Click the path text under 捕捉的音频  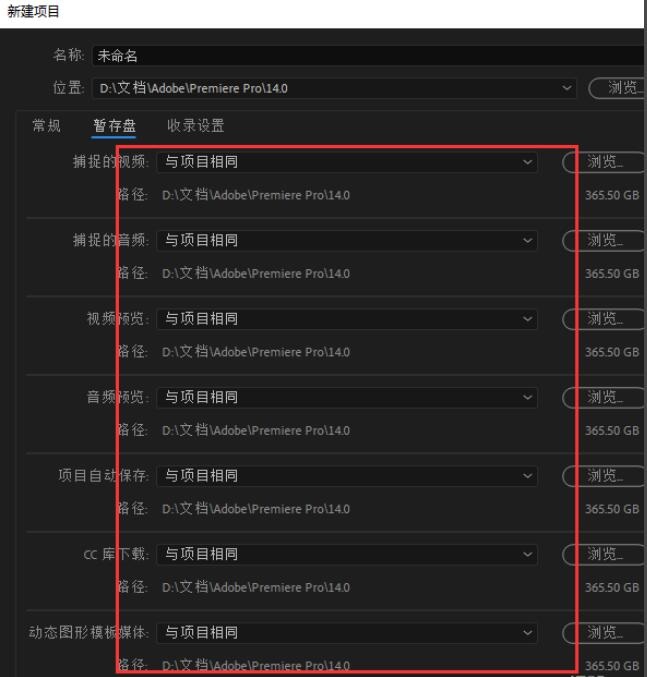(256, 273)
